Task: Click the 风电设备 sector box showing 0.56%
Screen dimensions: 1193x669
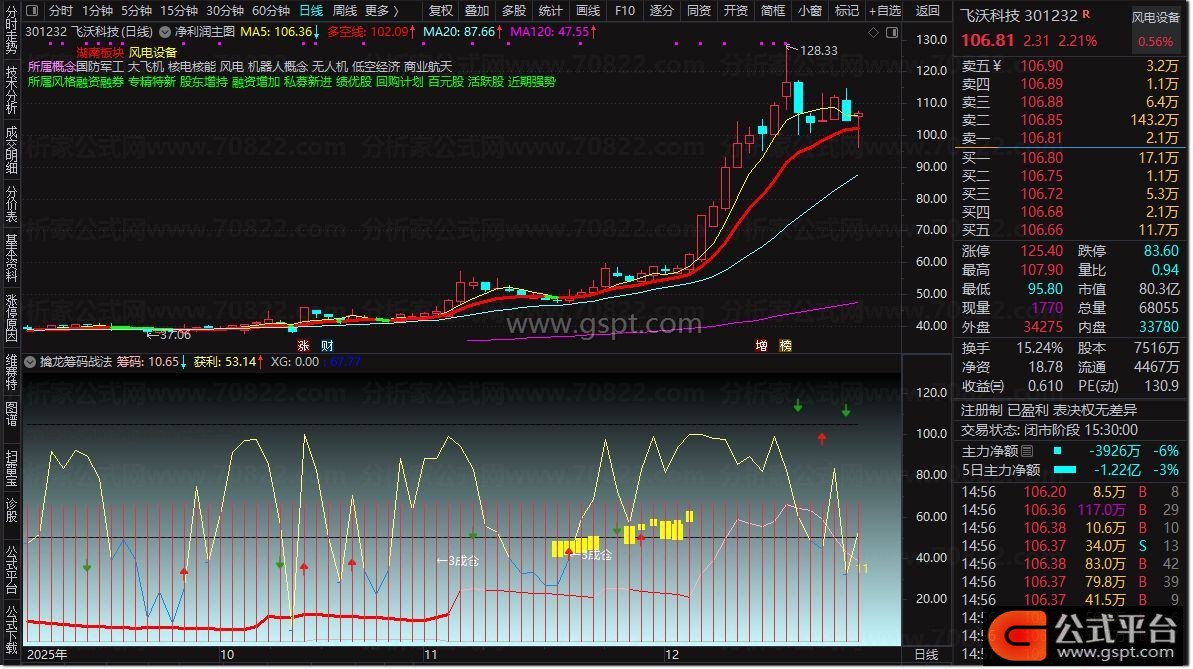Action: tap(1156, 30)
